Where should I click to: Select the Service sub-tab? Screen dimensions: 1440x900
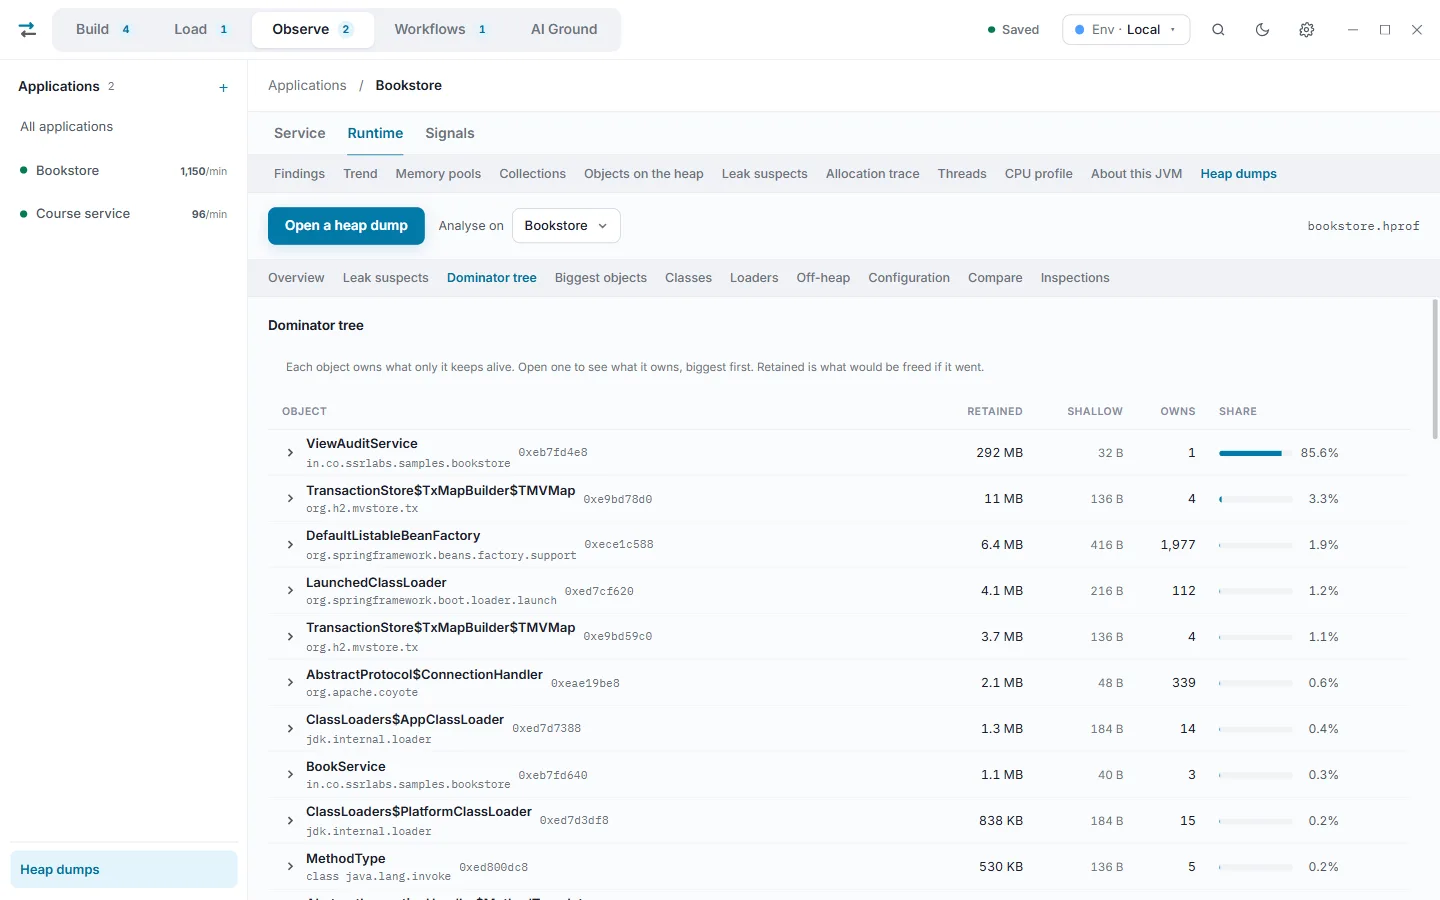pyautogui.click(x=300, y=133)
